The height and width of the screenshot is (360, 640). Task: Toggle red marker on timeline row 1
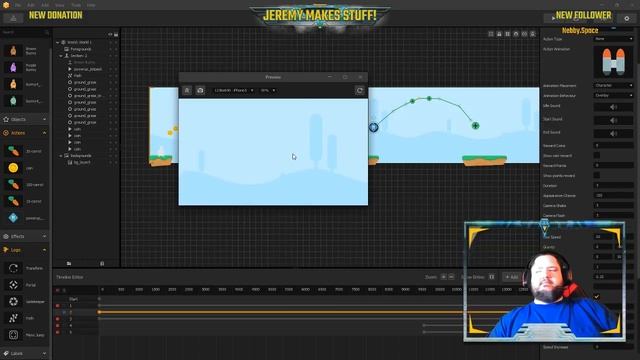[x=58, y=306]
